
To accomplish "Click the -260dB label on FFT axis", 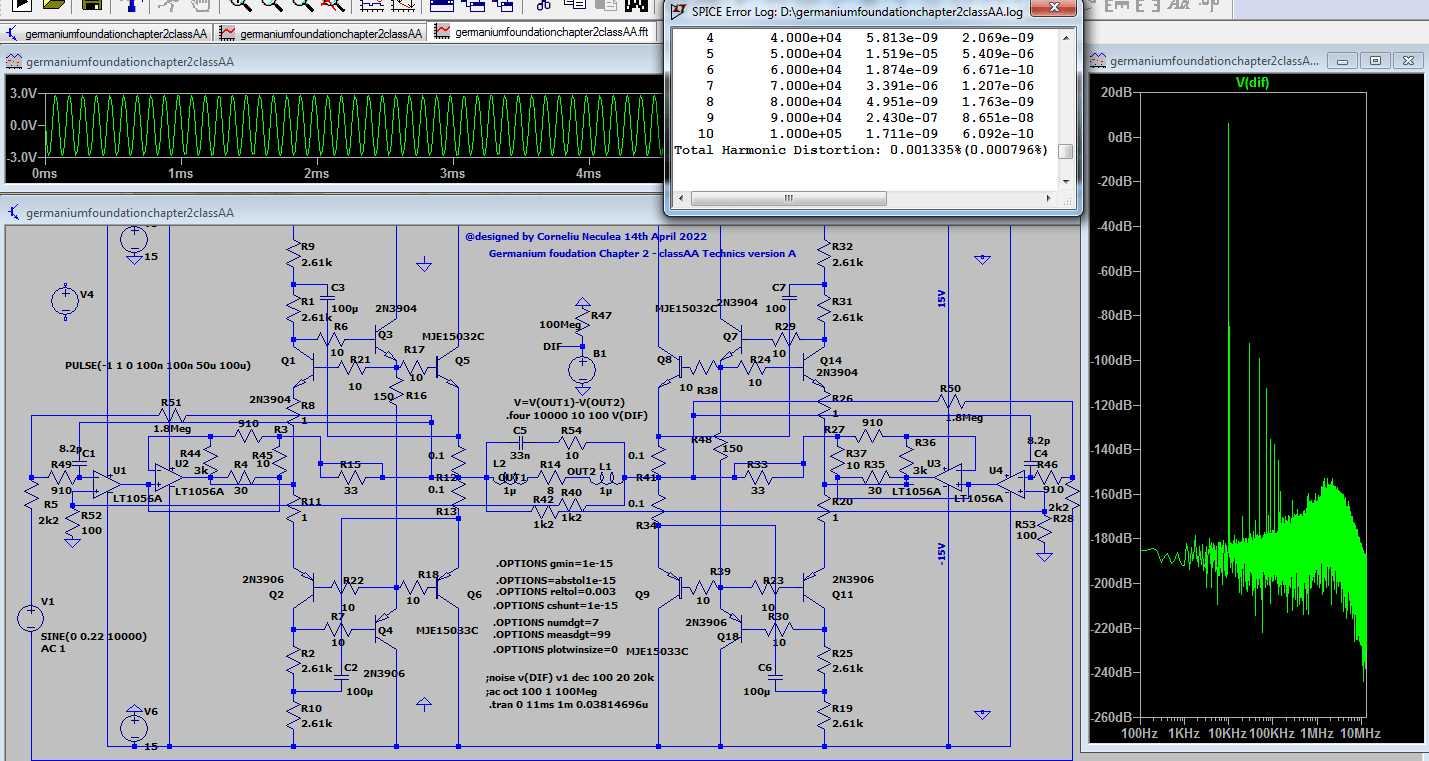I will pyautogui.click(x=1110, y=717).
